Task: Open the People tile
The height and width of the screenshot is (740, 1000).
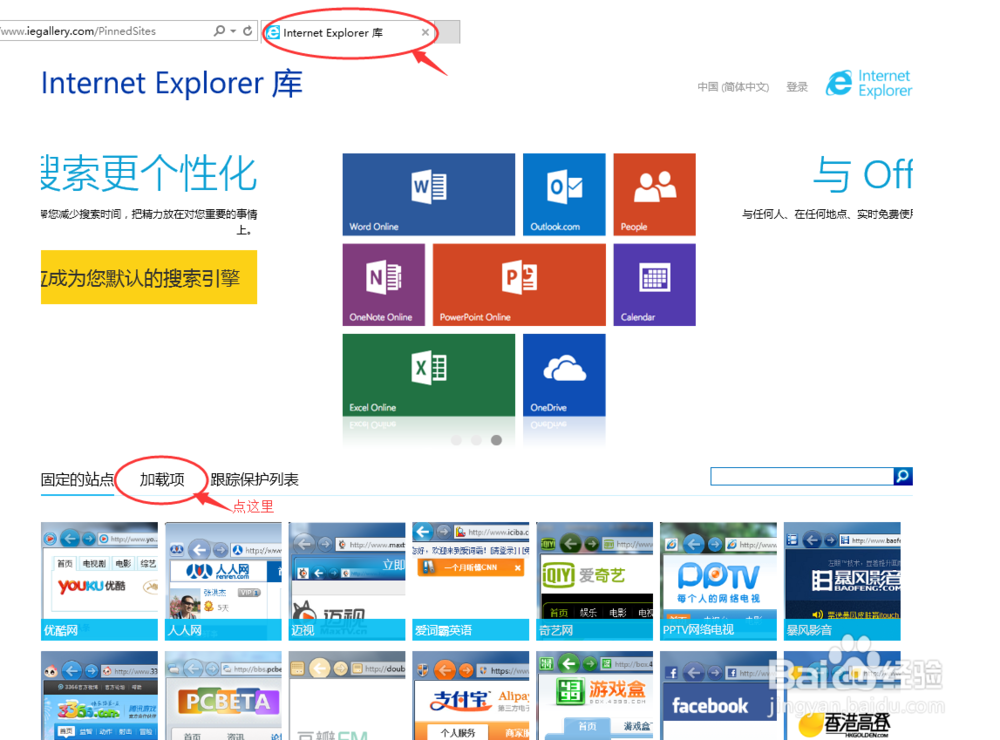Action: coord(654,194)
